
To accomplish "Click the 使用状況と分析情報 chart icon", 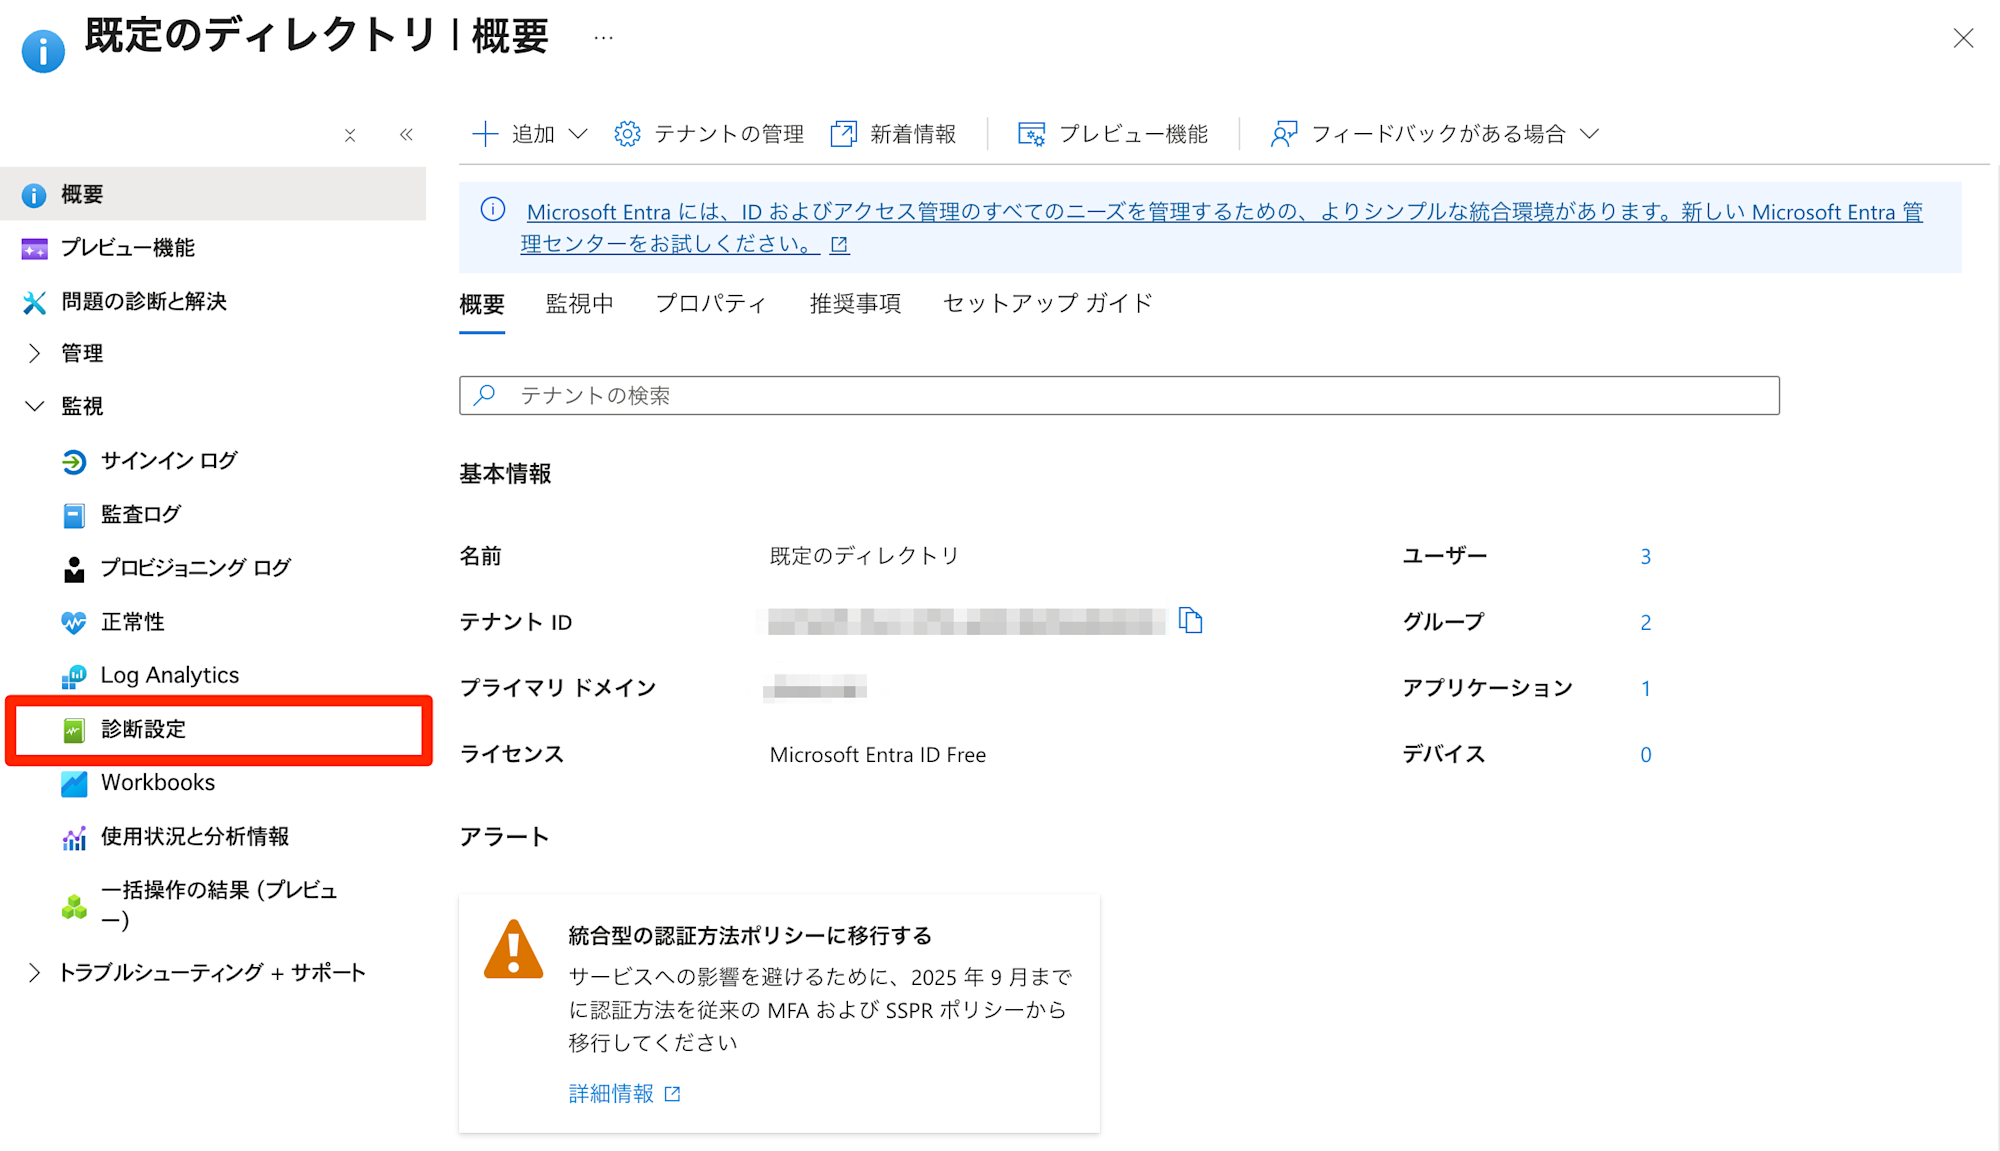I will (x=74, y=837).
